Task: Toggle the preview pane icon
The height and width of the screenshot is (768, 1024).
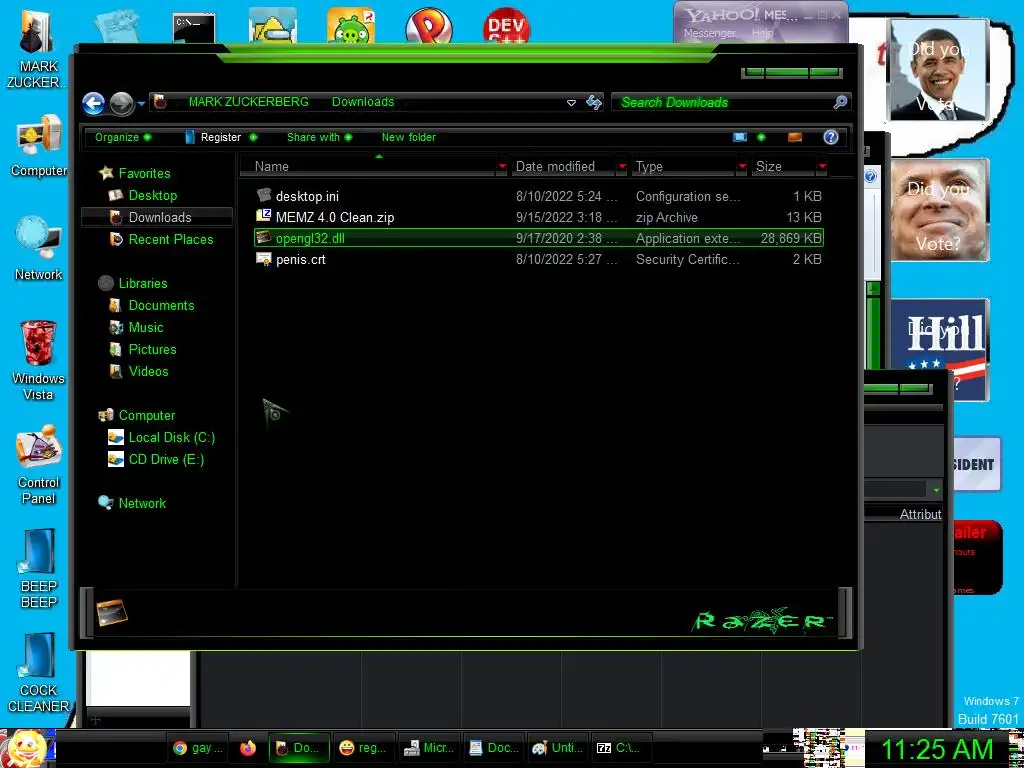Action: pyautogui.click(x=795, y=137)
